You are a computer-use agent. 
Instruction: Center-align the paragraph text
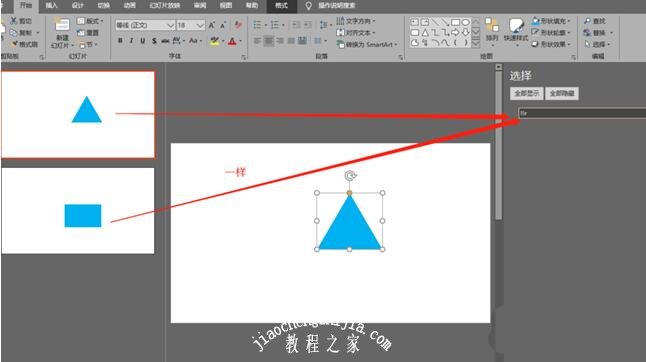pyautogui.click(x=269, y=40)
